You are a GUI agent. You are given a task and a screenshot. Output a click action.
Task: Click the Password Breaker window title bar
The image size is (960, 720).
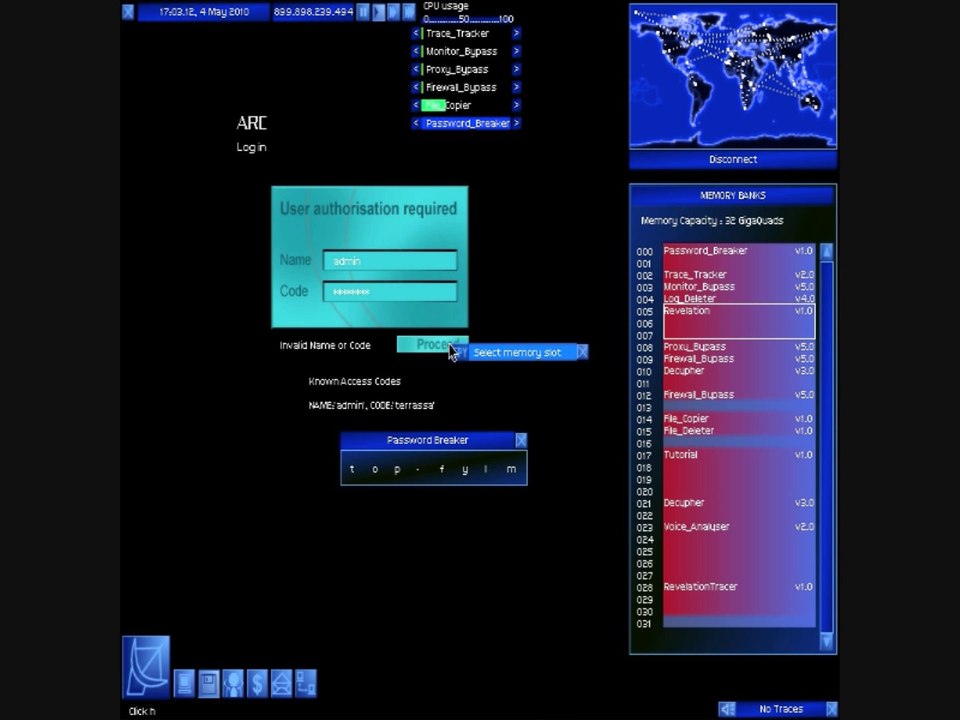427,440
